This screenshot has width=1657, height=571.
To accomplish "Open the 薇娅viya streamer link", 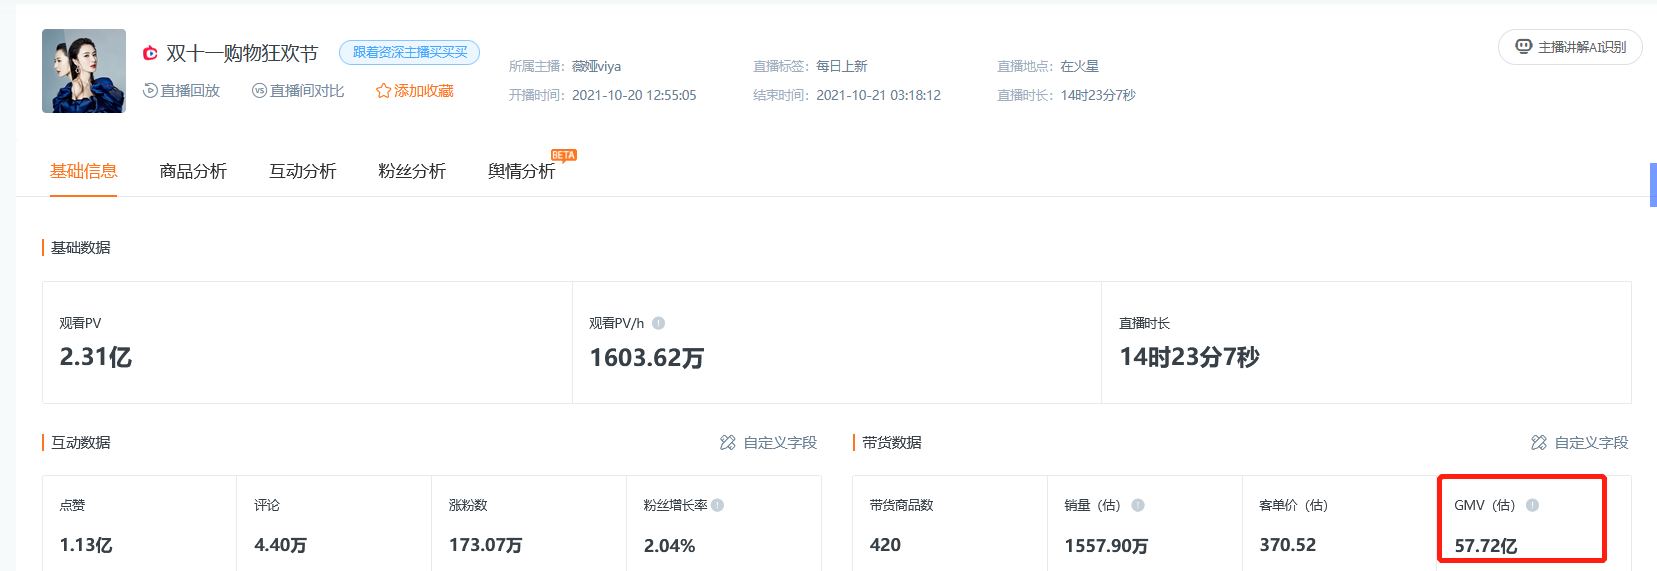I will click(x=596, y=66).
